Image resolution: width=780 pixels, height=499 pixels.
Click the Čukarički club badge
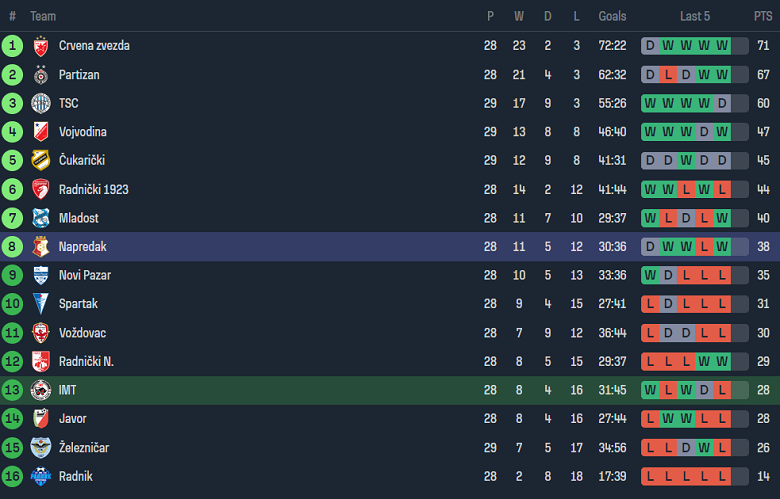click(x=41, y=161)
